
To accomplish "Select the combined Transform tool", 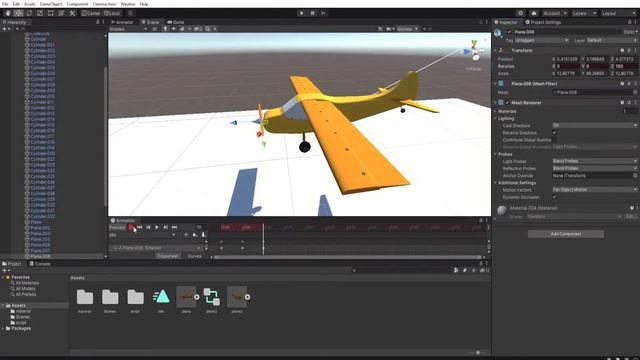I will (x=61, y=13).
